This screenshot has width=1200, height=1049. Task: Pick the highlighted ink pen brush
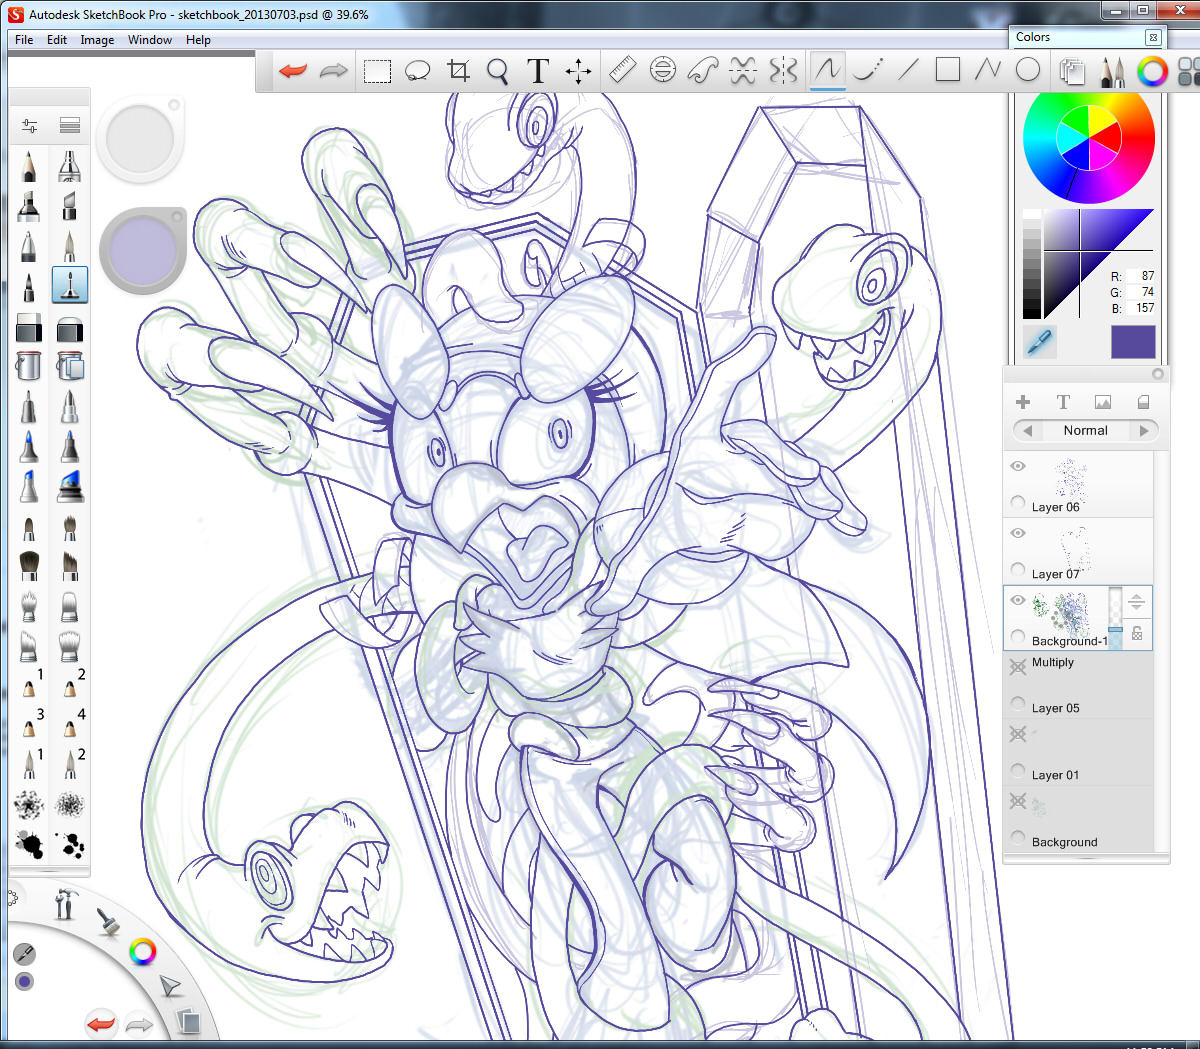(69, 285)
